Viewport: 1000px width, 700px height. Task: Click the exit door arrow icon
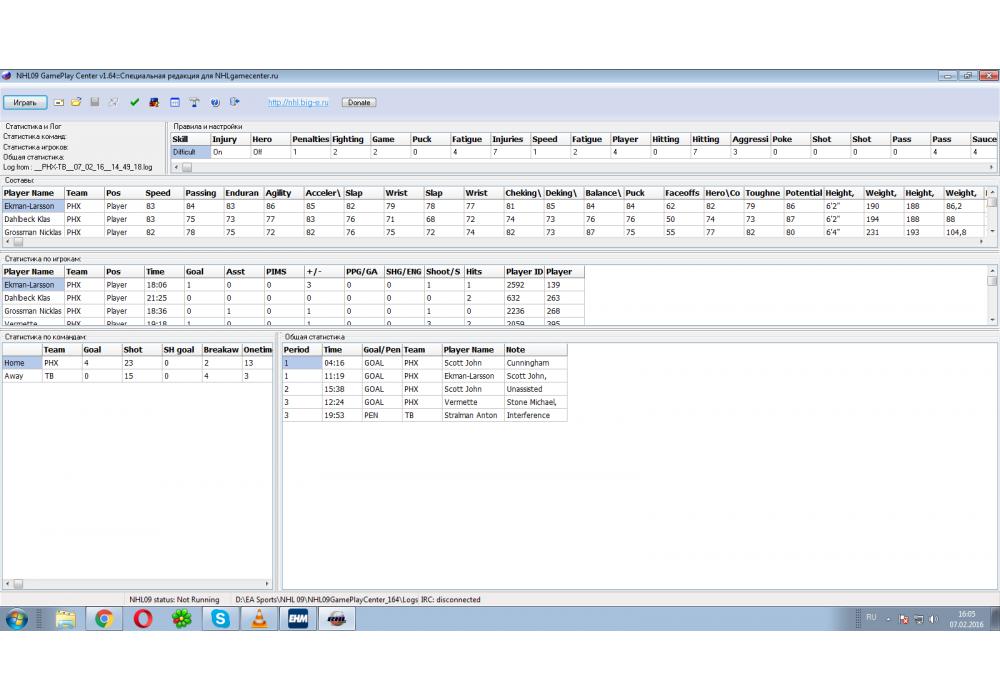coord(235,102)
